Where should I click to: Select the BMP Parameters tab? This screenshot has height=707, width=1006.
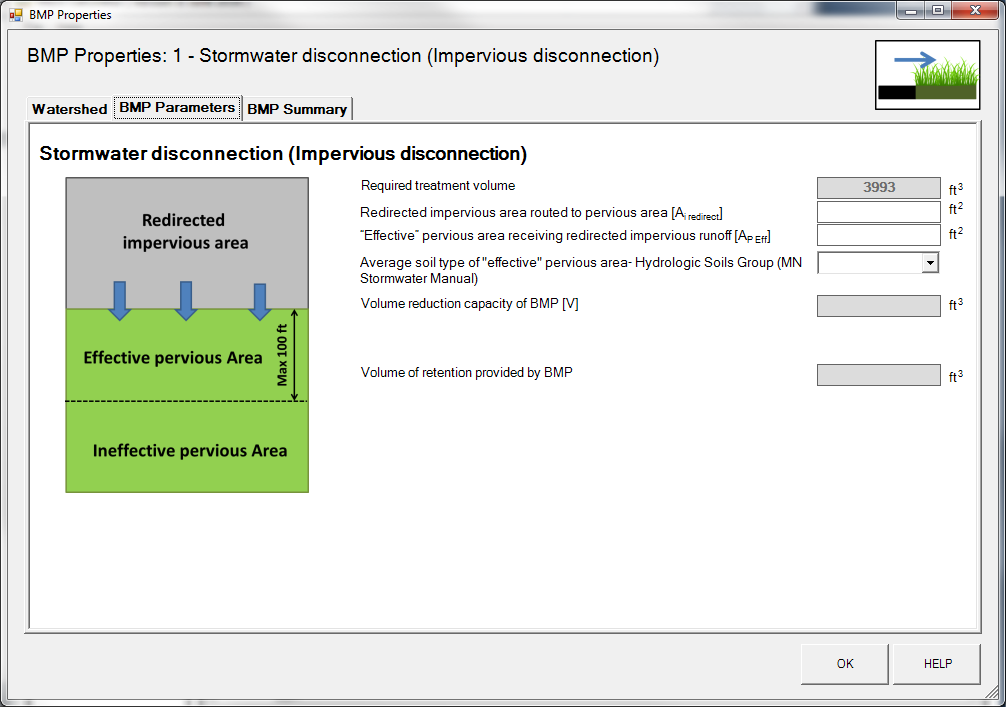click(177, 108)
